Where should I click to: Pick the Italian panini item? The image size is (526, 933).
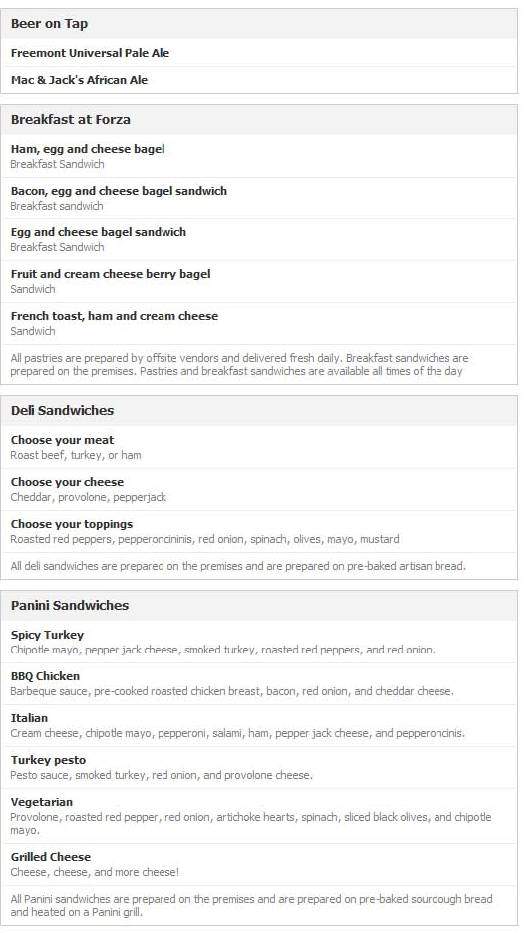click(259, 725)
